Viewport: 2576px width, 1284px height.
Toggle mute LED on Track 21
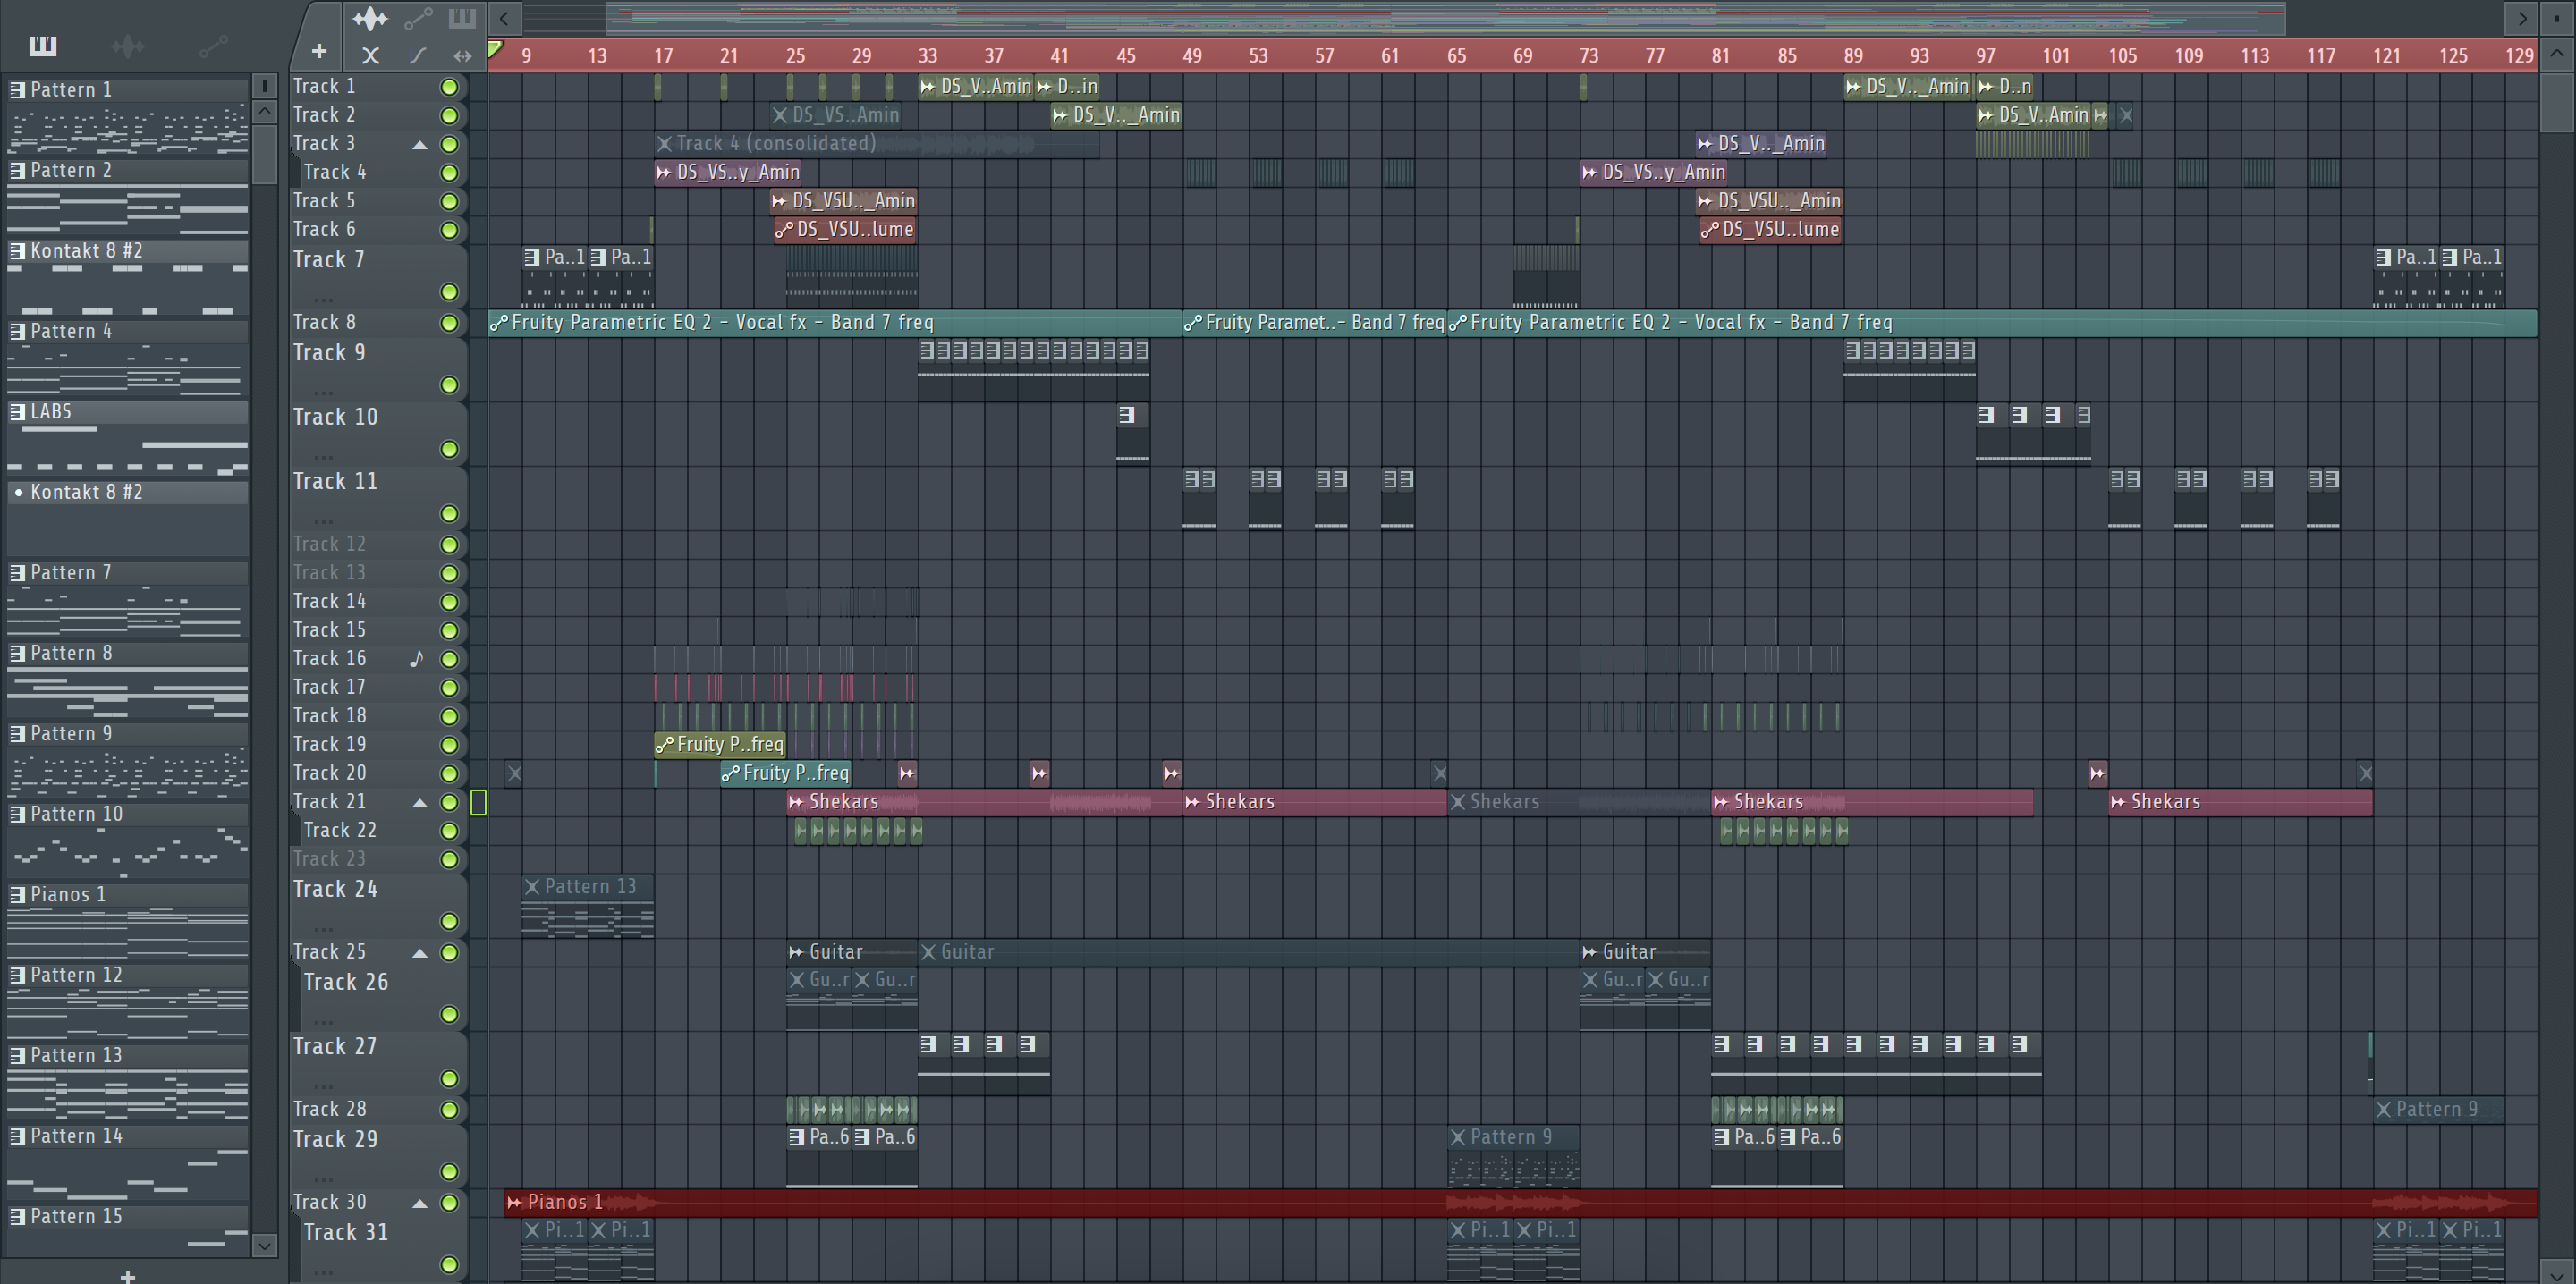click(x=450, y=802)
